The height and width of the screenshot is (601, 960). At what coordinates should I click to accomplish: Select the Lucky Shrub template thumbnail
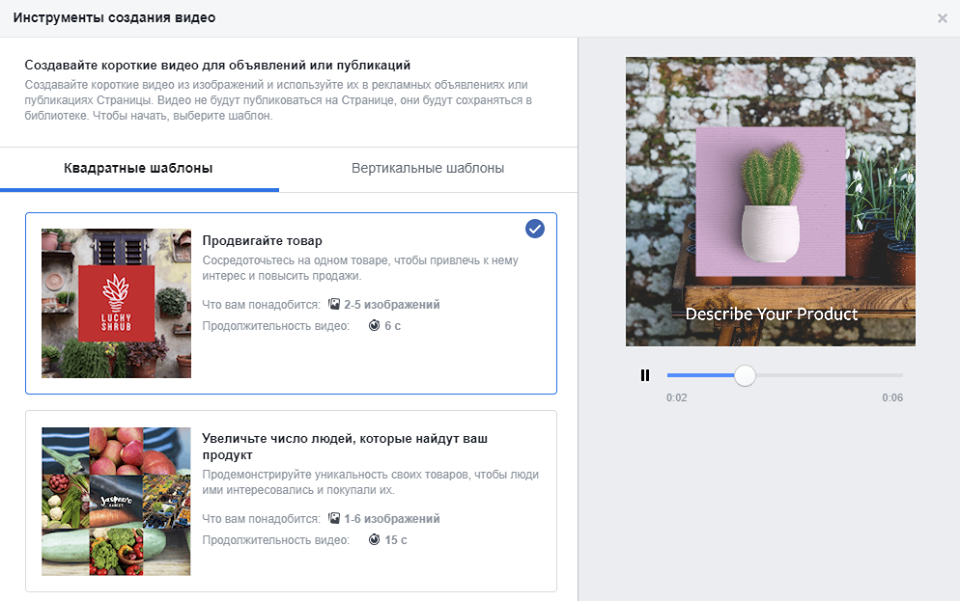click(x=116, y=303)
